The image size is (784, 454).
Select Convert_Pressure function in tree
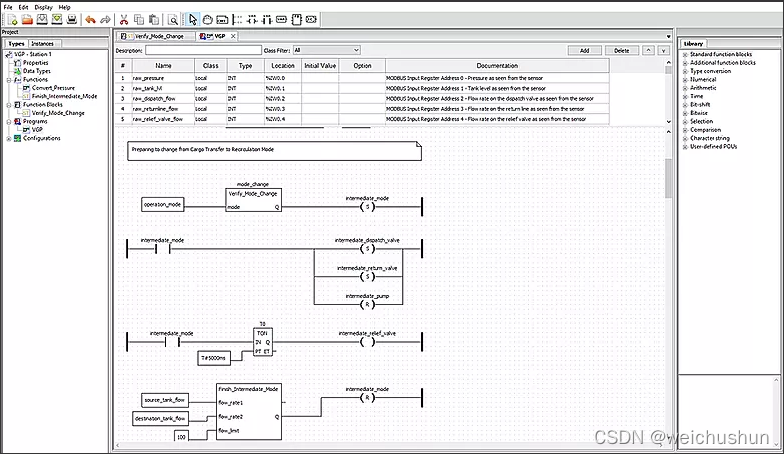point(53,88)
